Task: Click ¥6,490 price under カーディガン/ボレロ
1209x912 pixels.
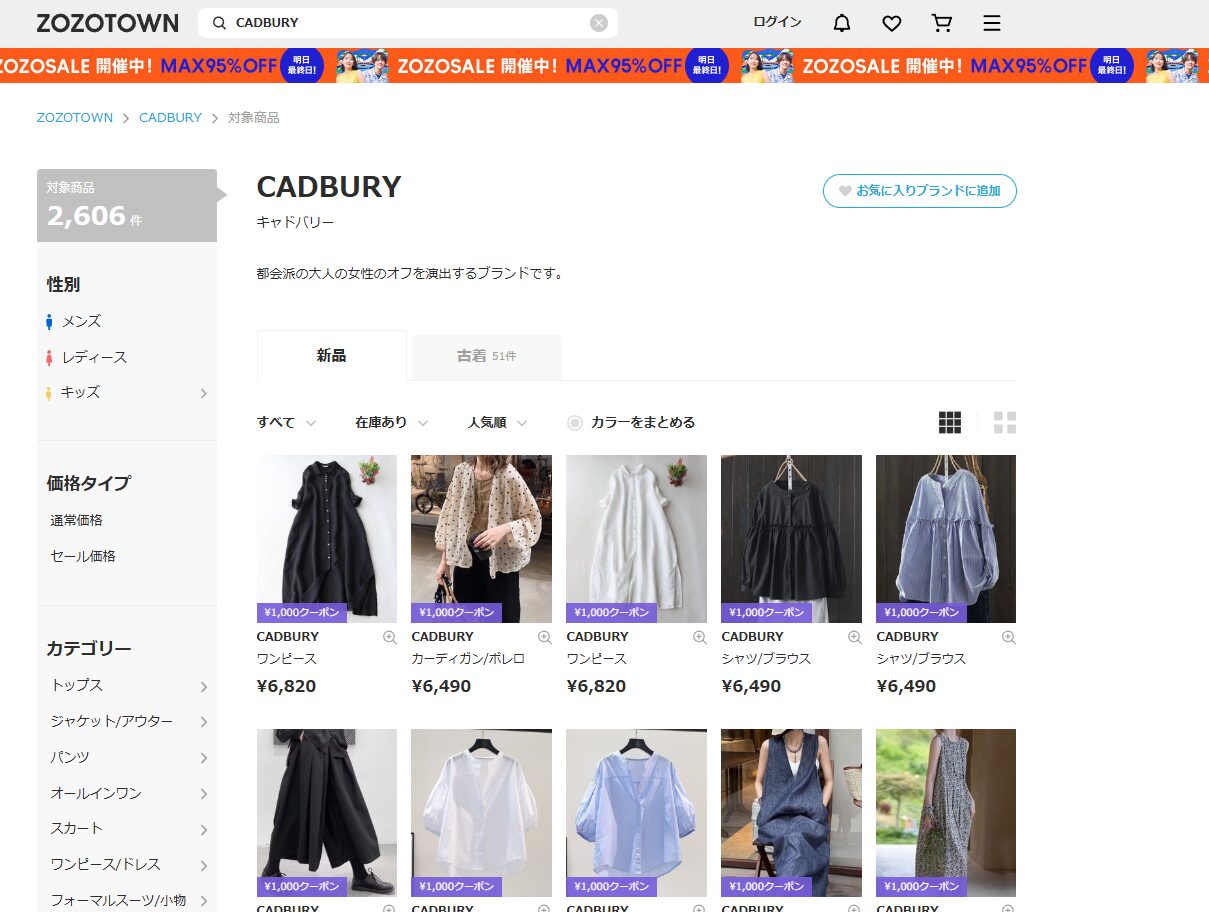Action: coord(441,686)
